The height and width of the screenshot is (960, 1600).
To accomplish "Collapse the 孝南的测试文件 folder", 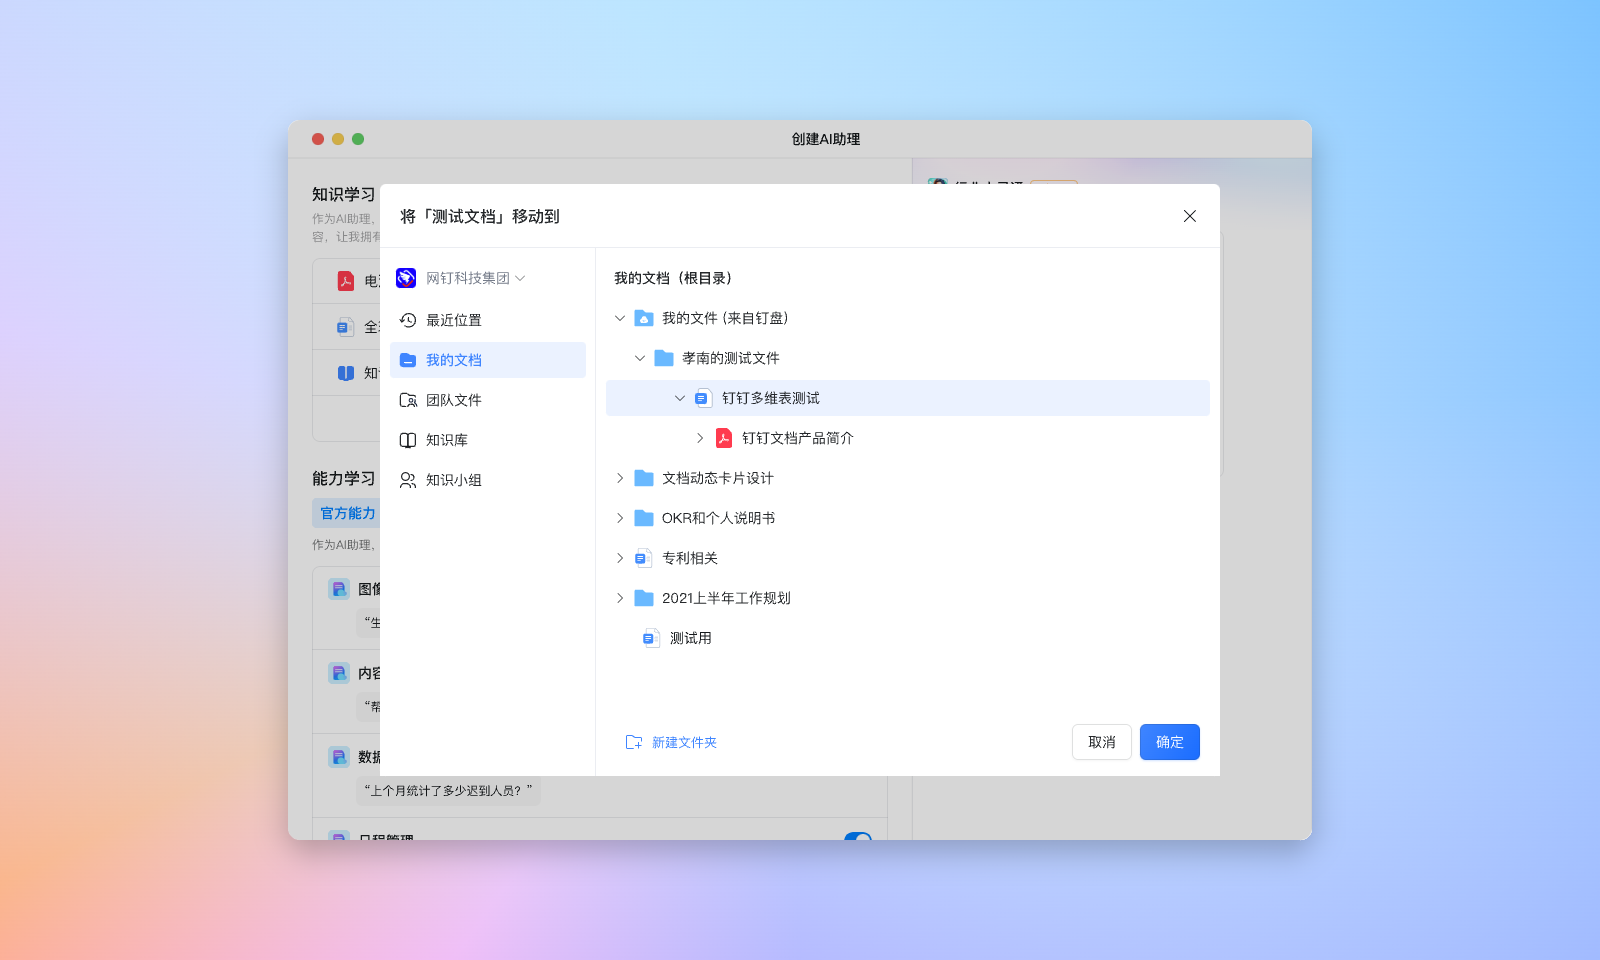I will 640,358.
